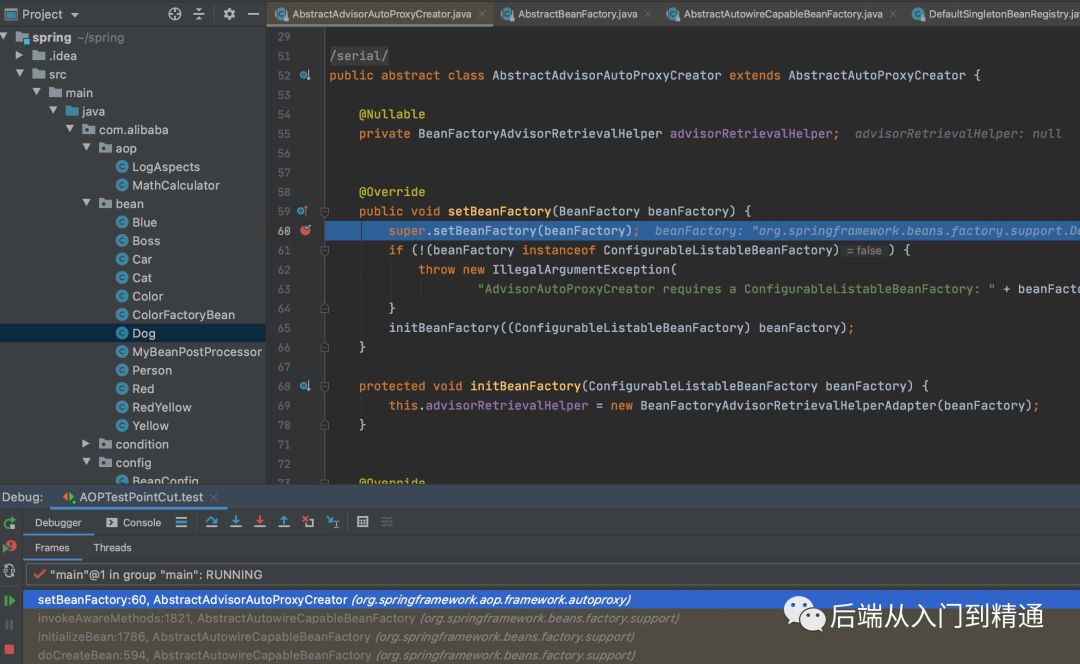Close the AbstractBeanFactory.java tab
Viewport: 1080px width, 664px height.
648,14
